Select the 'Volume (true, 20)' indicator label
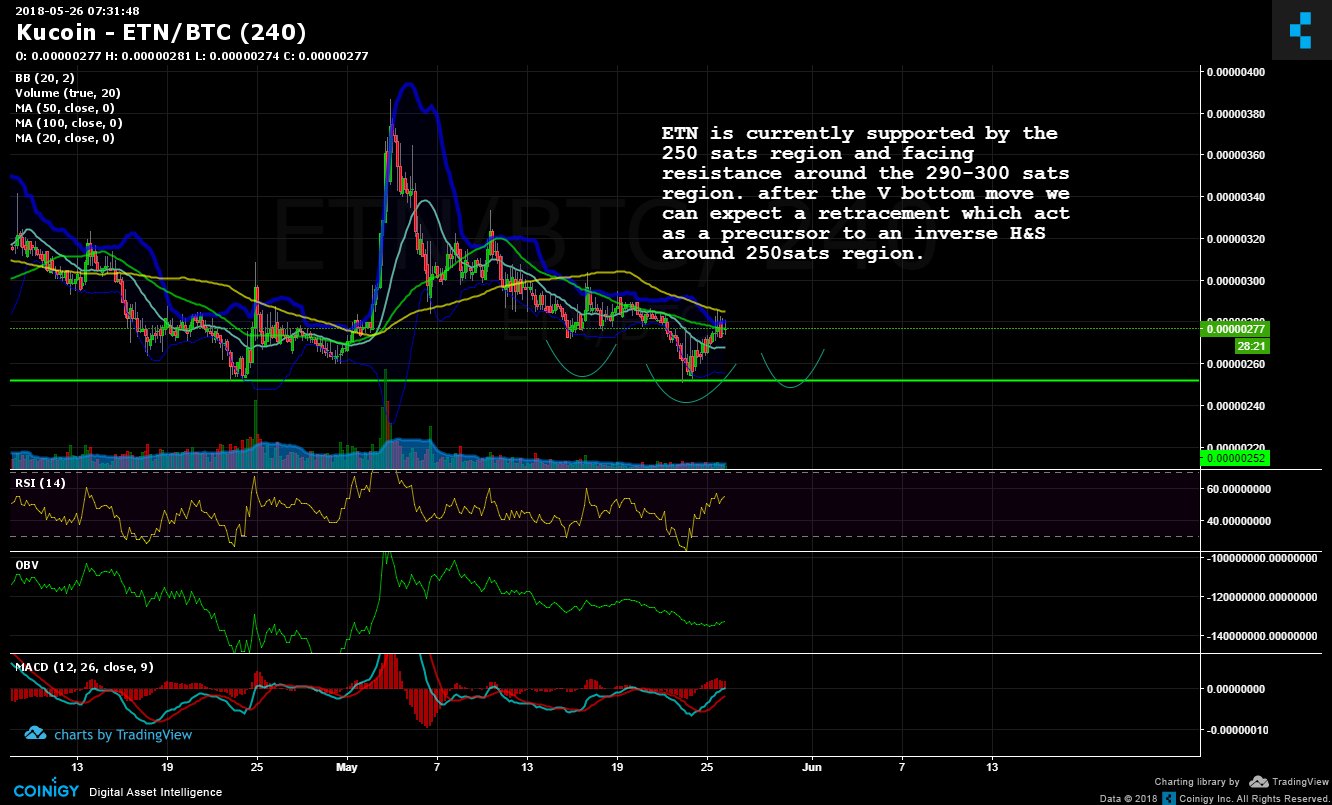 click(68, 93)
